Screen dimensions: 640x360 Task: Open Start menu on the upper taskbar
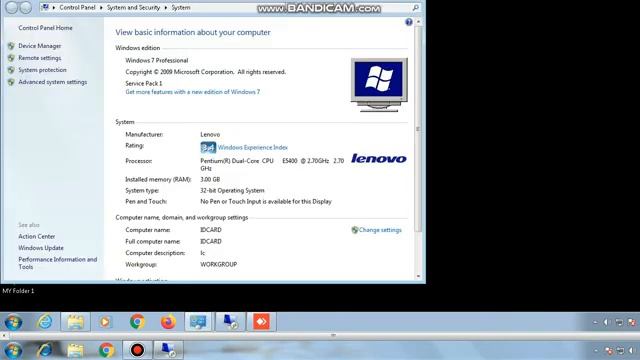[x=13, y=322]
